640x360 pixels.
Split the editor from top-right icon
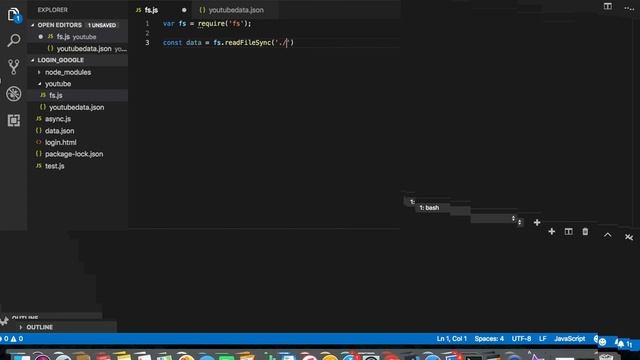click(x=608, y=6)
